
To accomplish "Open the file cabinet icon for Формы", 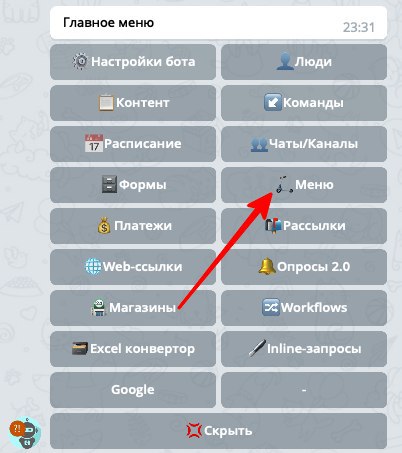I will (x=109, y=184).
